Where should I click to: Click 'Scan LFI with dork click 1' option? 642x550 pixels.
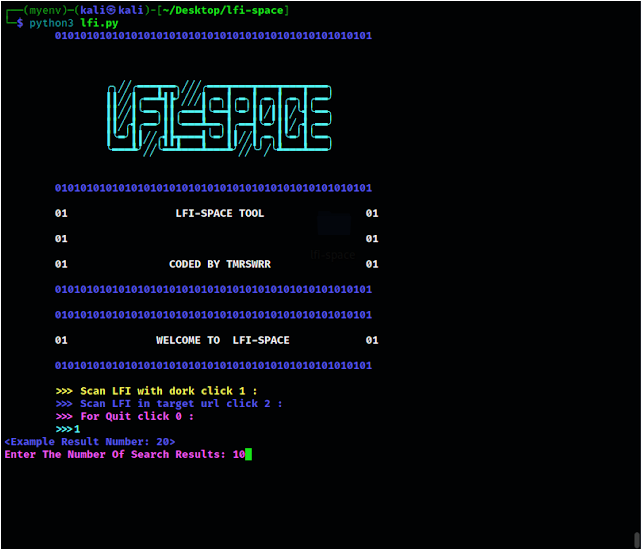[156, 391]
